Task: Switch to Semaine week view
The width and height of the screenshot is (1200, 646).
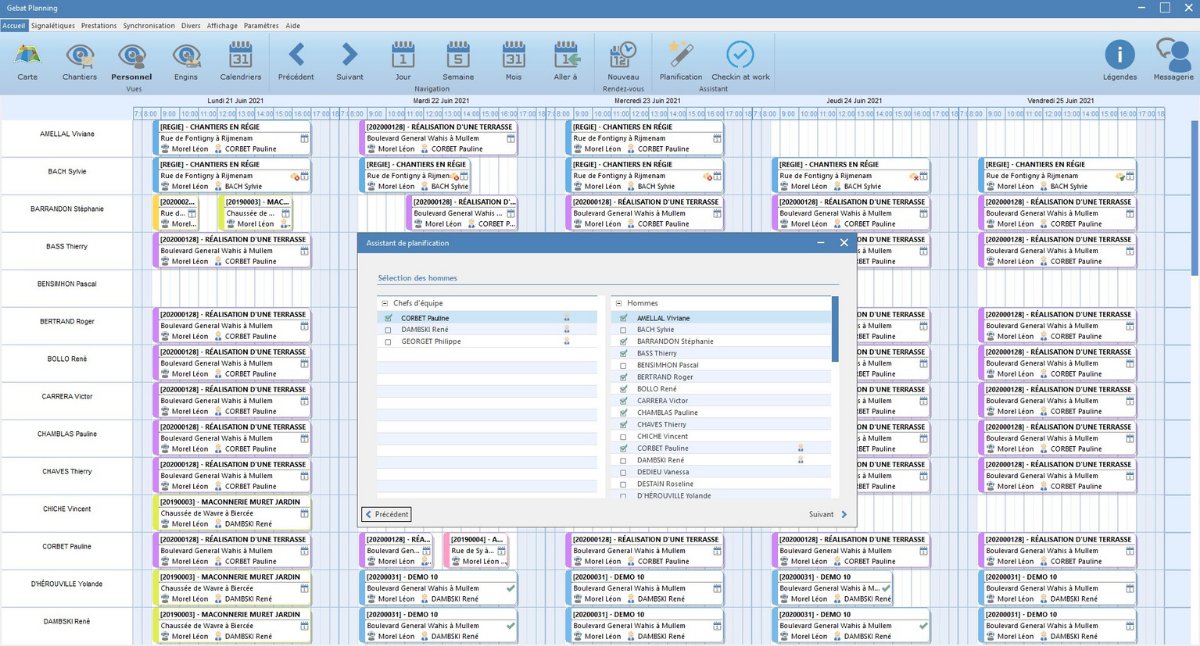Action: click(458, 59)
